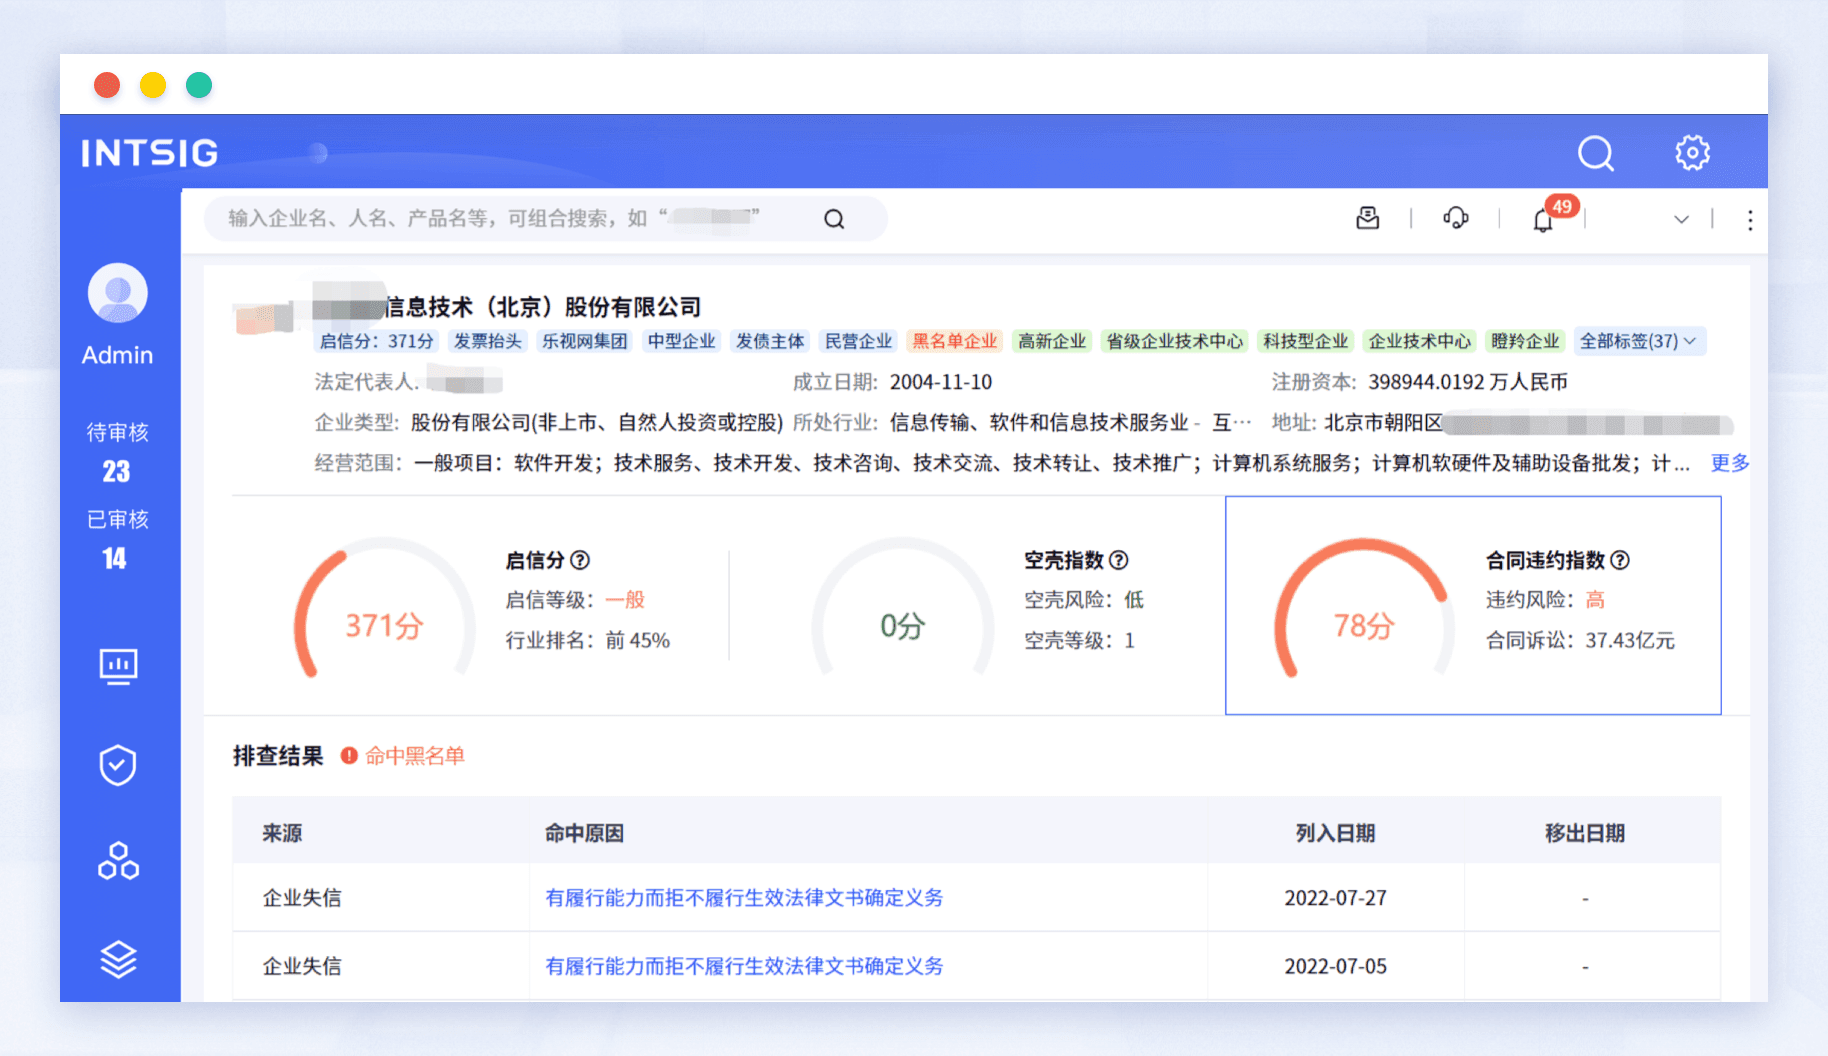Image resolution: width=1828 pixels, height=1056 pixels.
Task: Open the stacked layers sidebar icon
Action: click(118, 959)
